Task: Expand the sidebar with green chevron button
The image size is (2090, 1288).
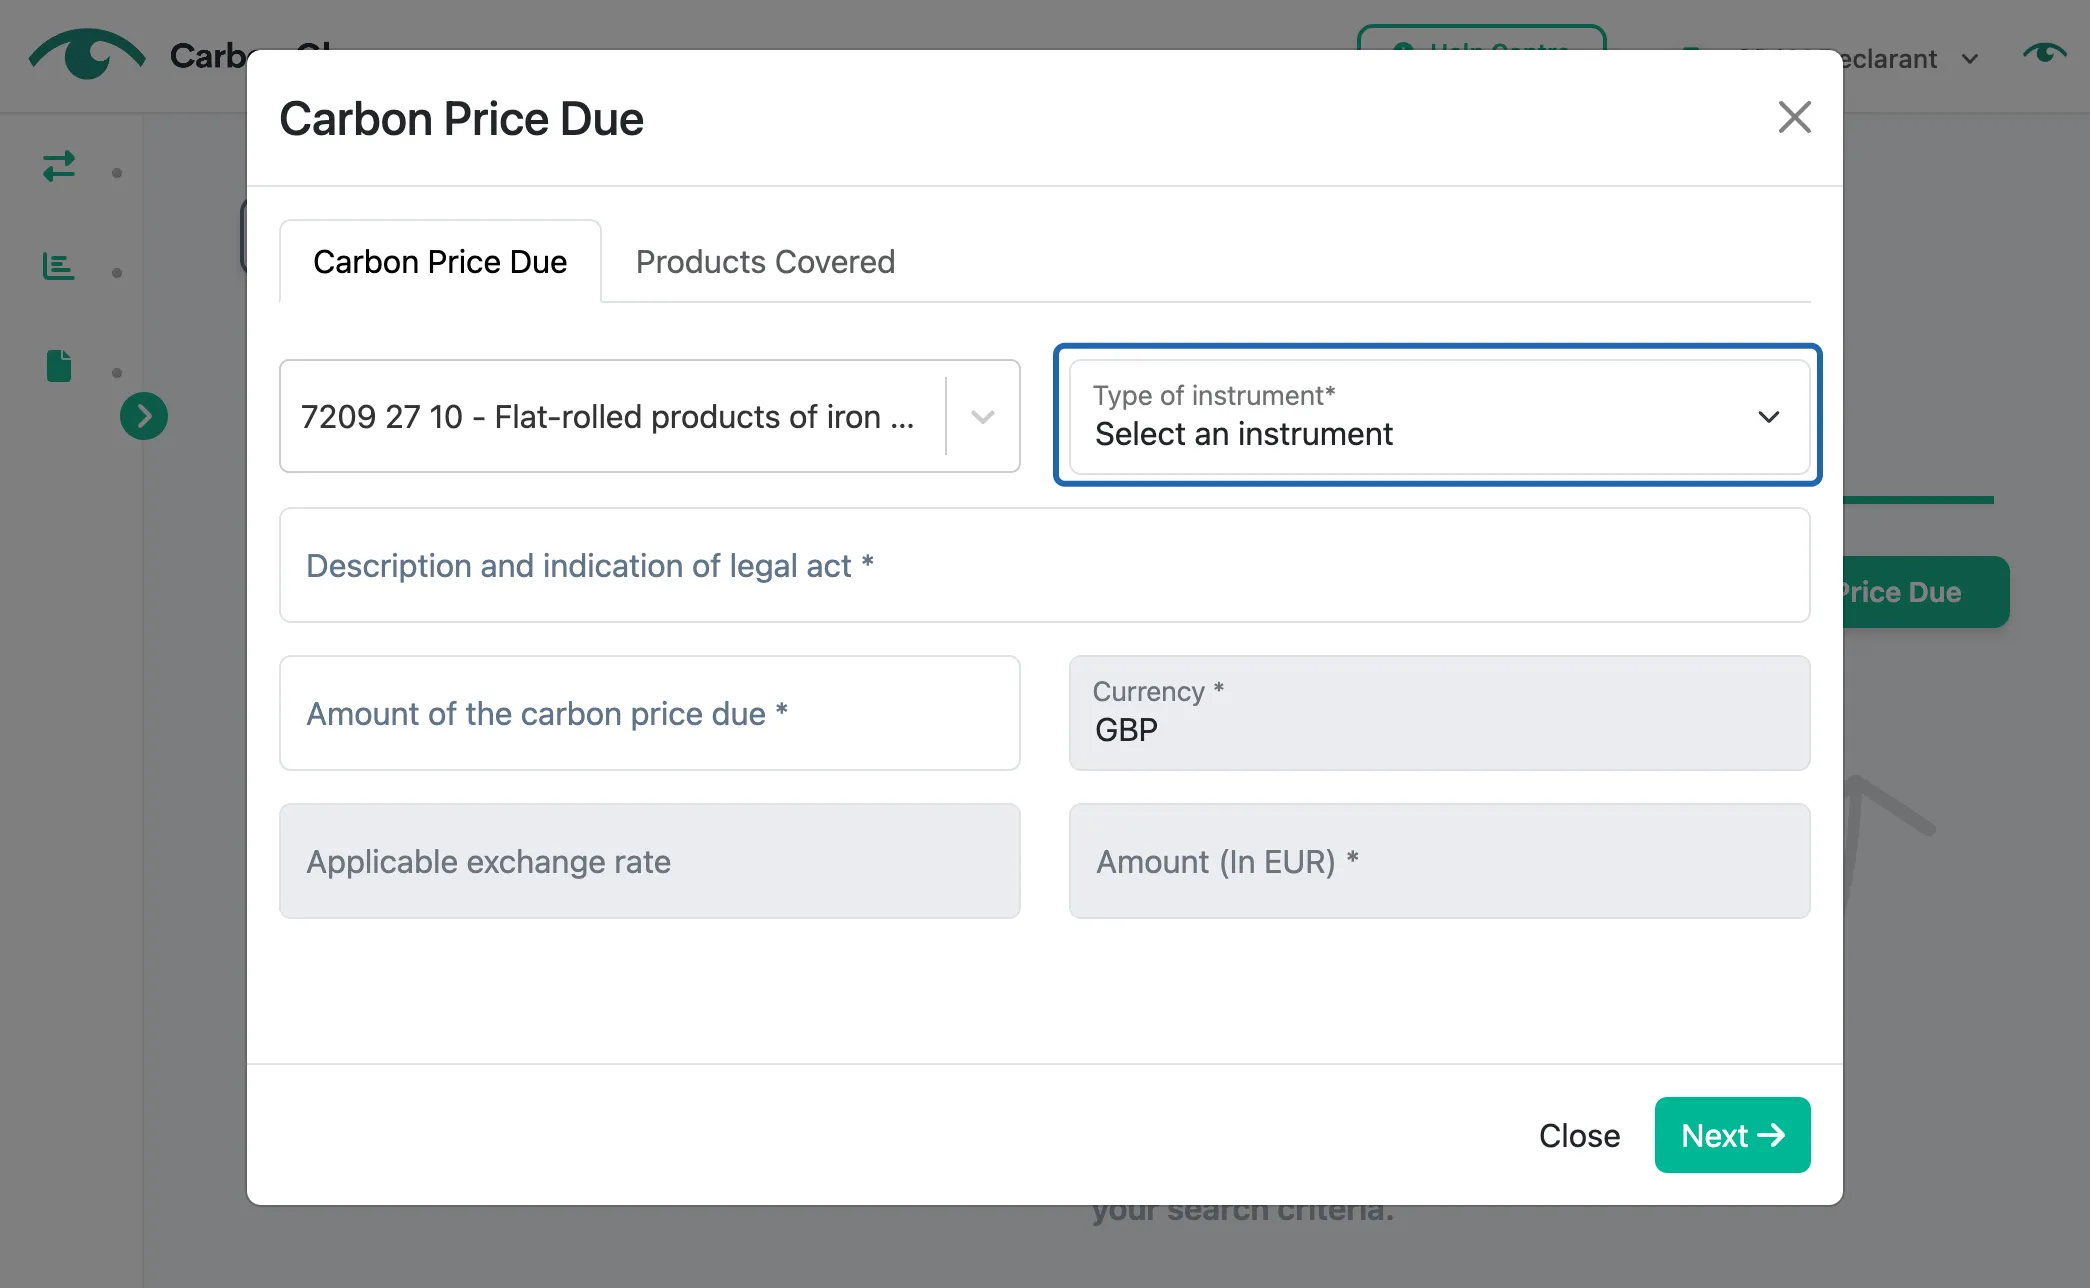Action: (144, 416)
